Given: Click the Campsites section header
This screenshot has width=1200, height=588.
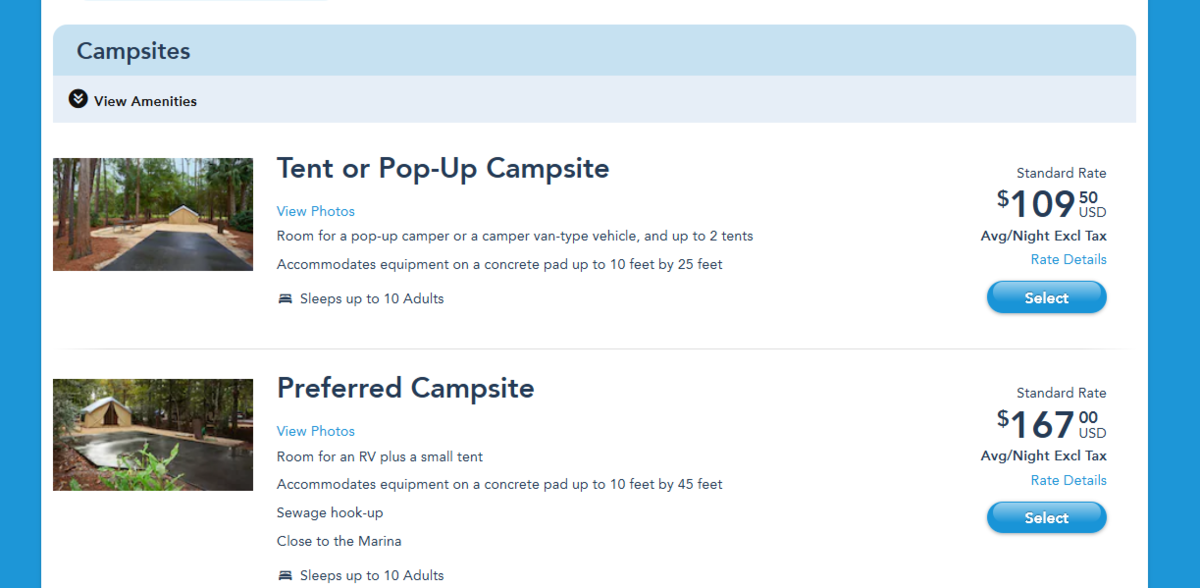Looking at the screenshot, I should pos(133,51).
